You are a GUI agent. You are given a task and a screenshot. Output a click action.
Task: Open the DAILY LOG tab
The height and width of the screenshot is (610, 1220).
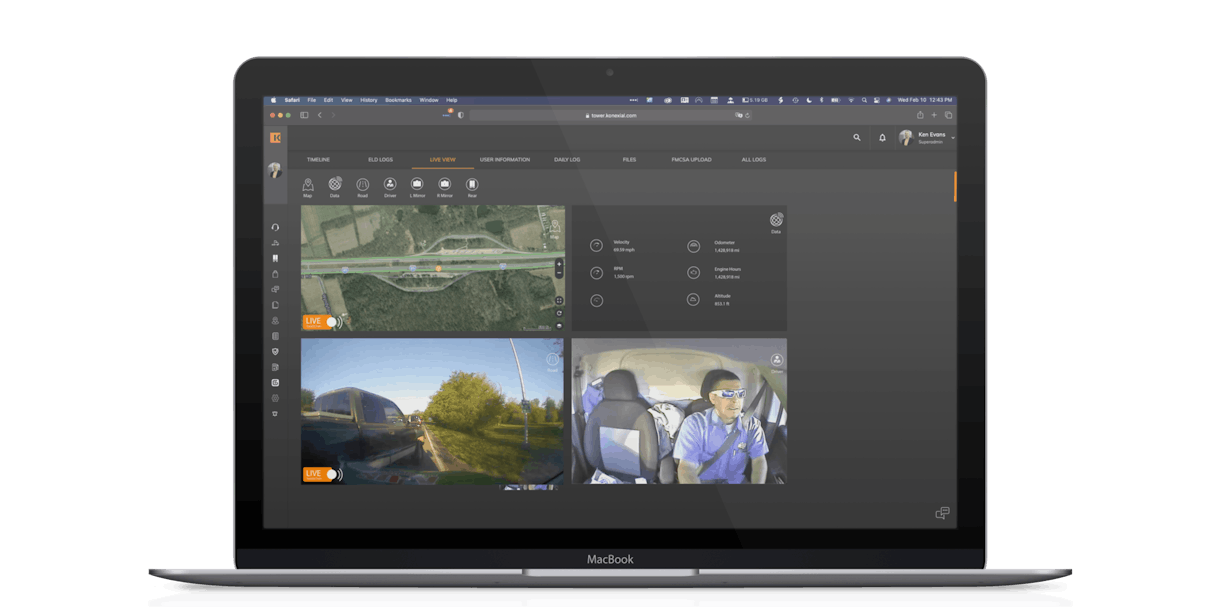point(567,160)
